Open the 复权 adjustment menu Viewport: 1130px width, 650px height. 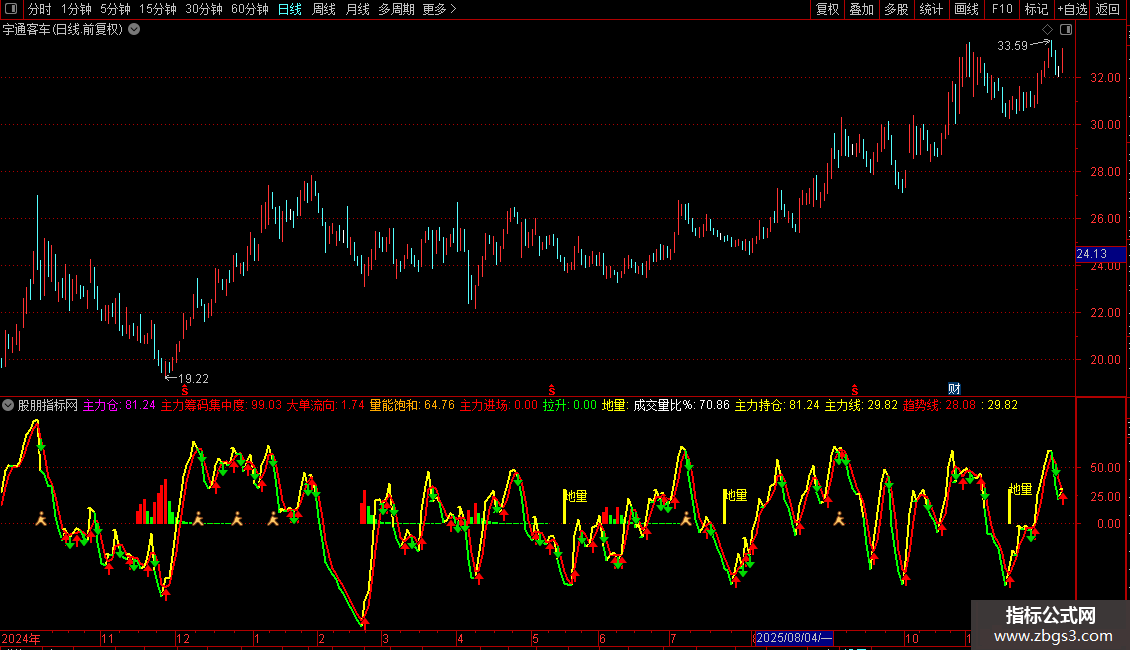[x=827, y=9]
